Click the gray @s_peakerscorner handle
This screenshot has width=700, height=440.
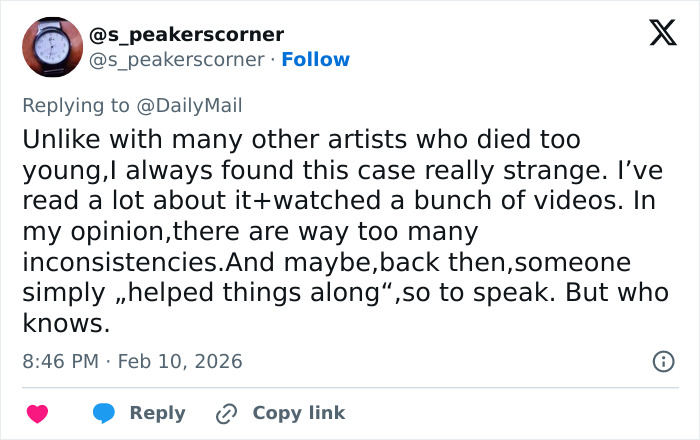click(178, 59)
